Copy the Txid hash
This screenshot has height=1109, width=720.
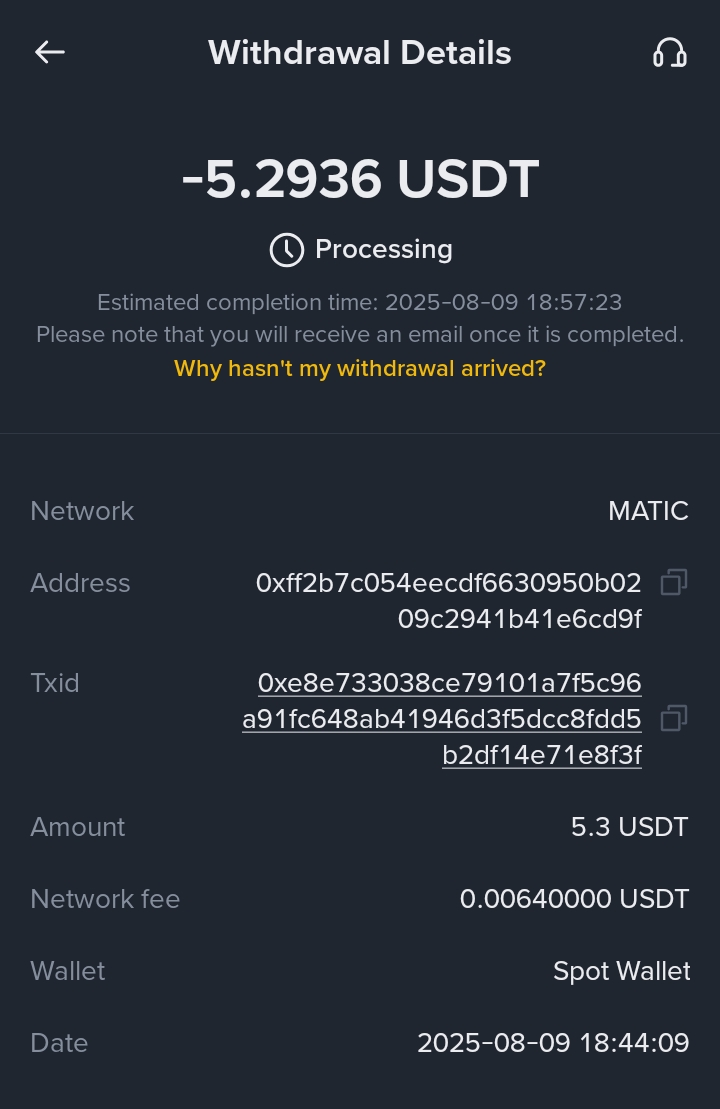click(x=674, y=718)
